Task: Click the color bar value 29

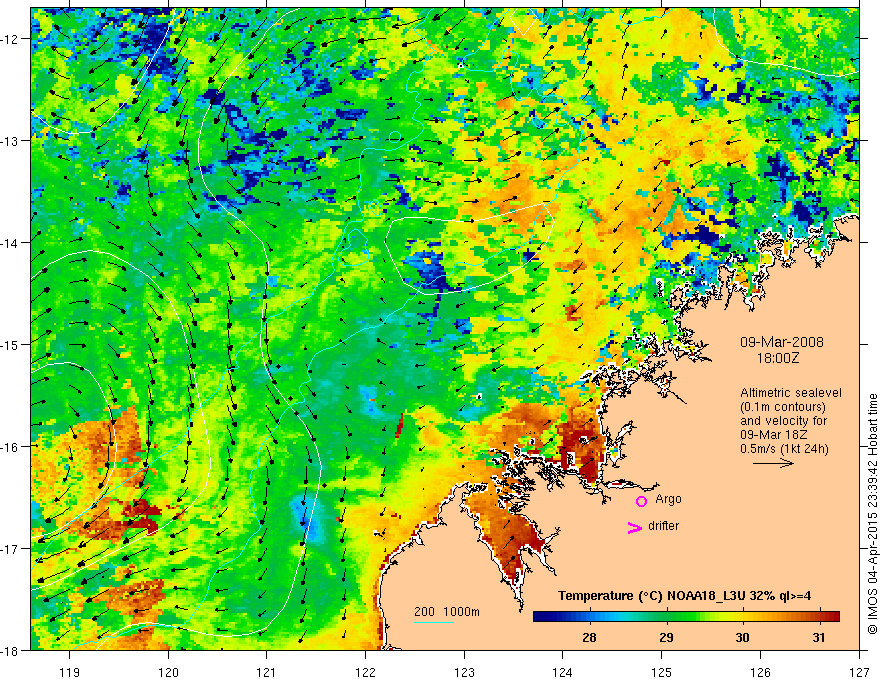Action: tap(666, 637)
